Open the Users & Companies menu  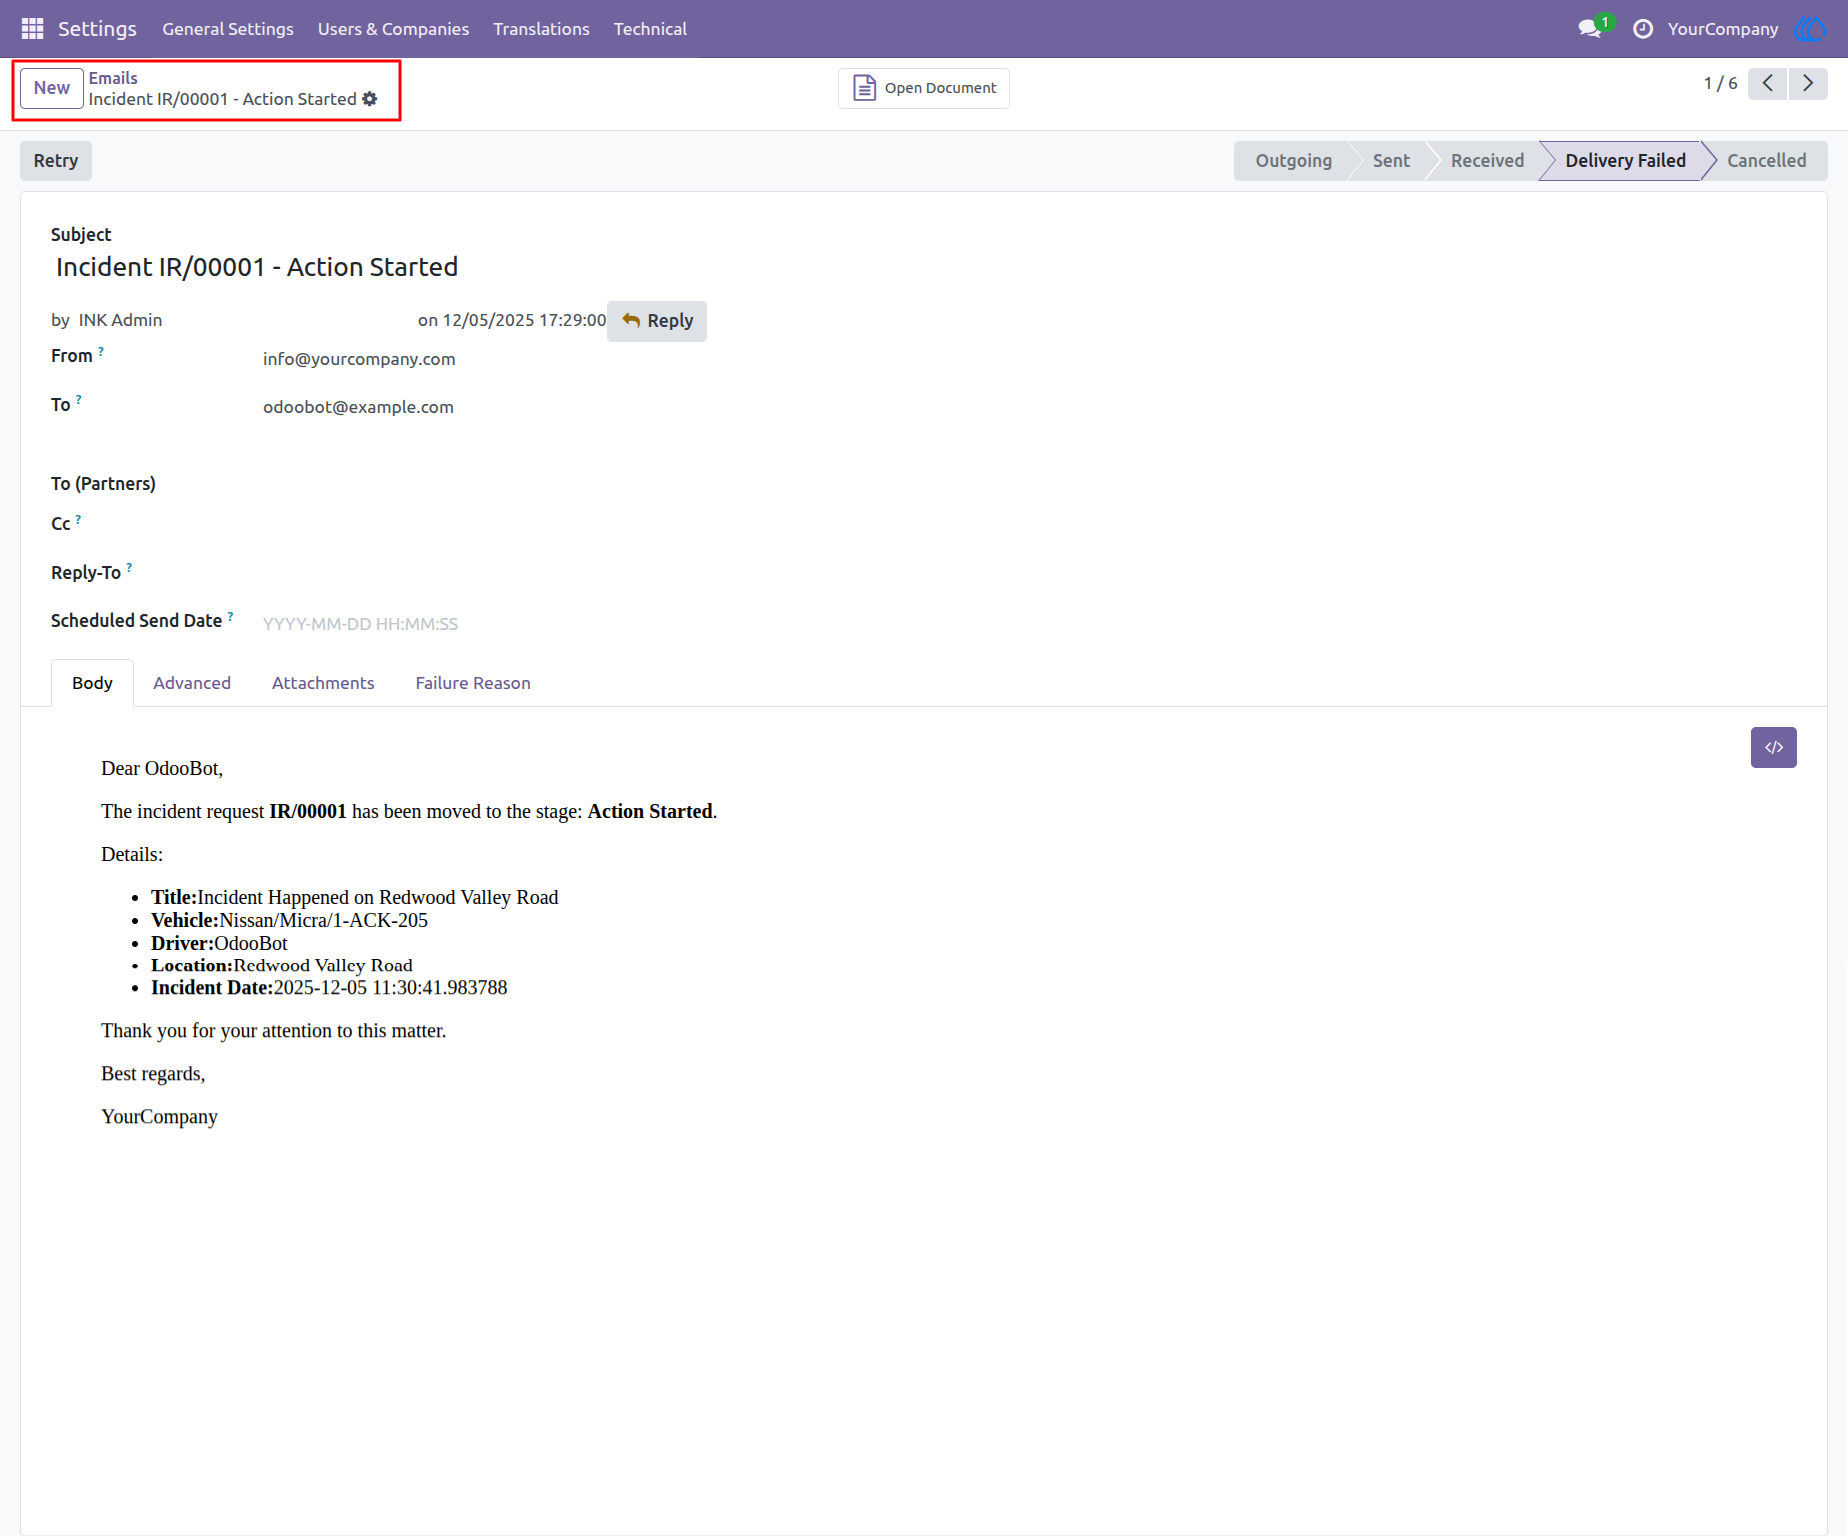(x=393, y=29)
